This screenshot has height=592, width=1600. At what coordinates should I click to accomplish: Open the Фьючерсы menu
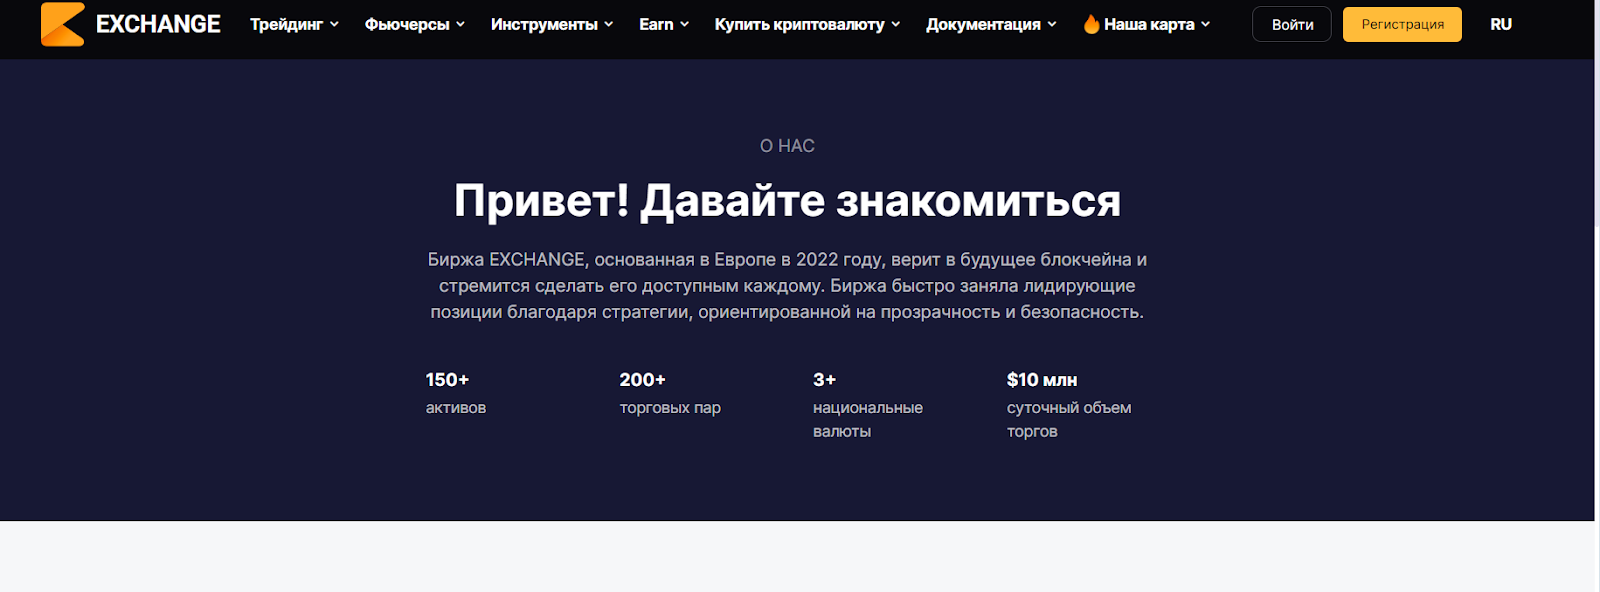(x=407, y=24)
